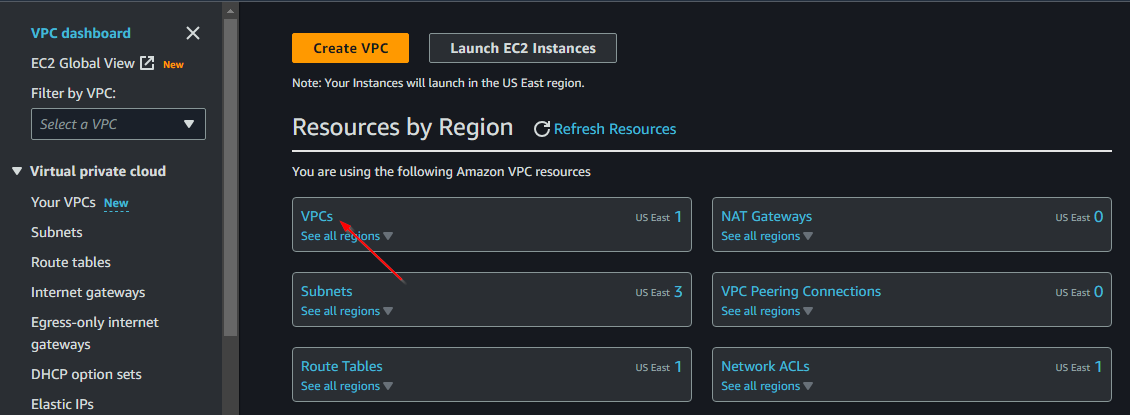
Task: Click the Network ACLs resource link
Action: pos(765,366)
